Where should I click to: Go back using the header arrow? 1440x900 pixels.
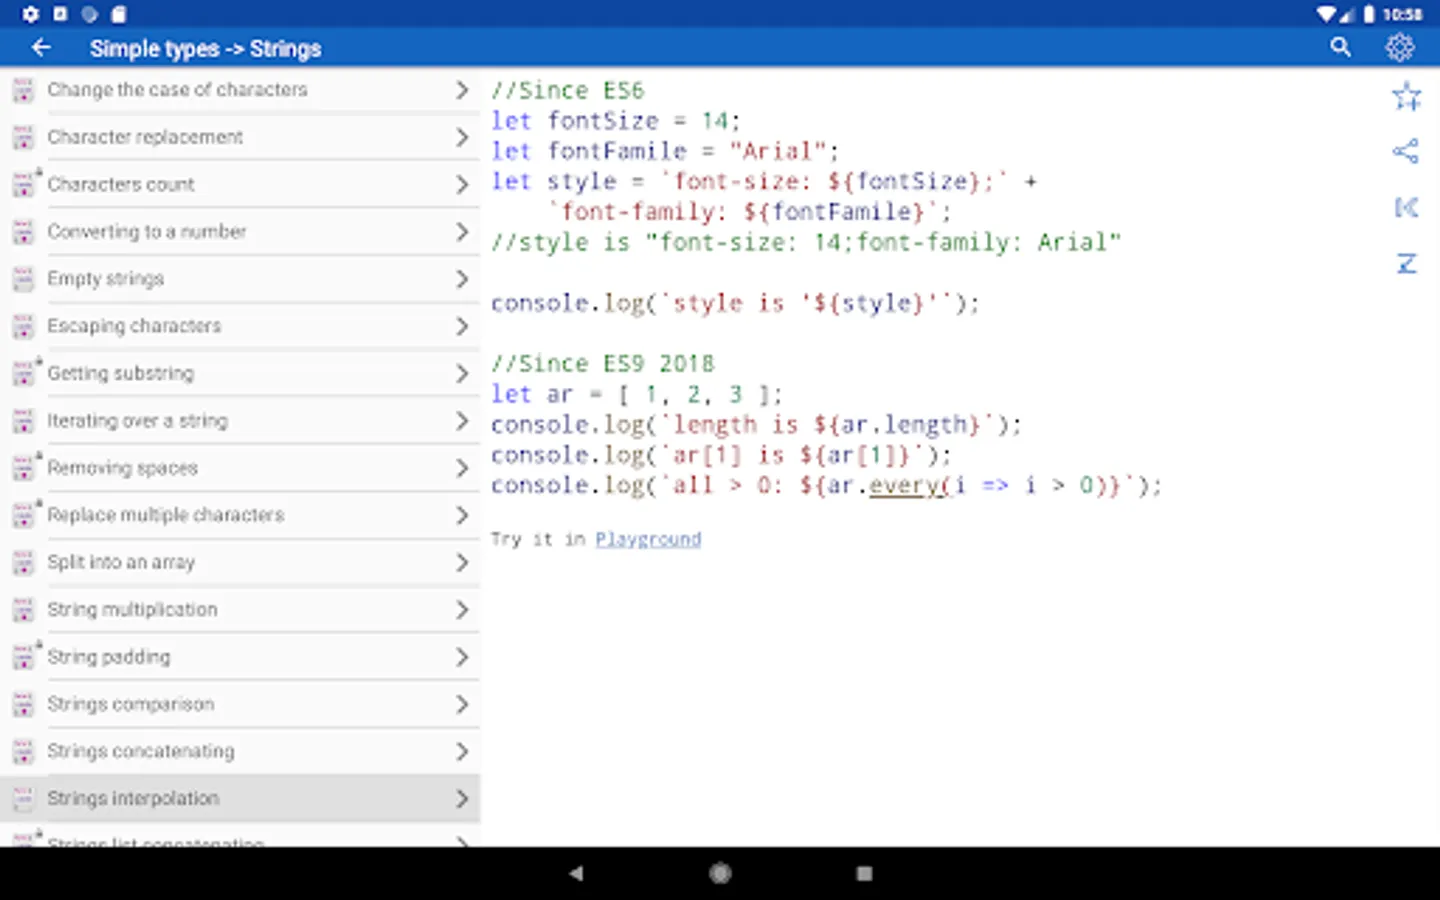point(41,48)
